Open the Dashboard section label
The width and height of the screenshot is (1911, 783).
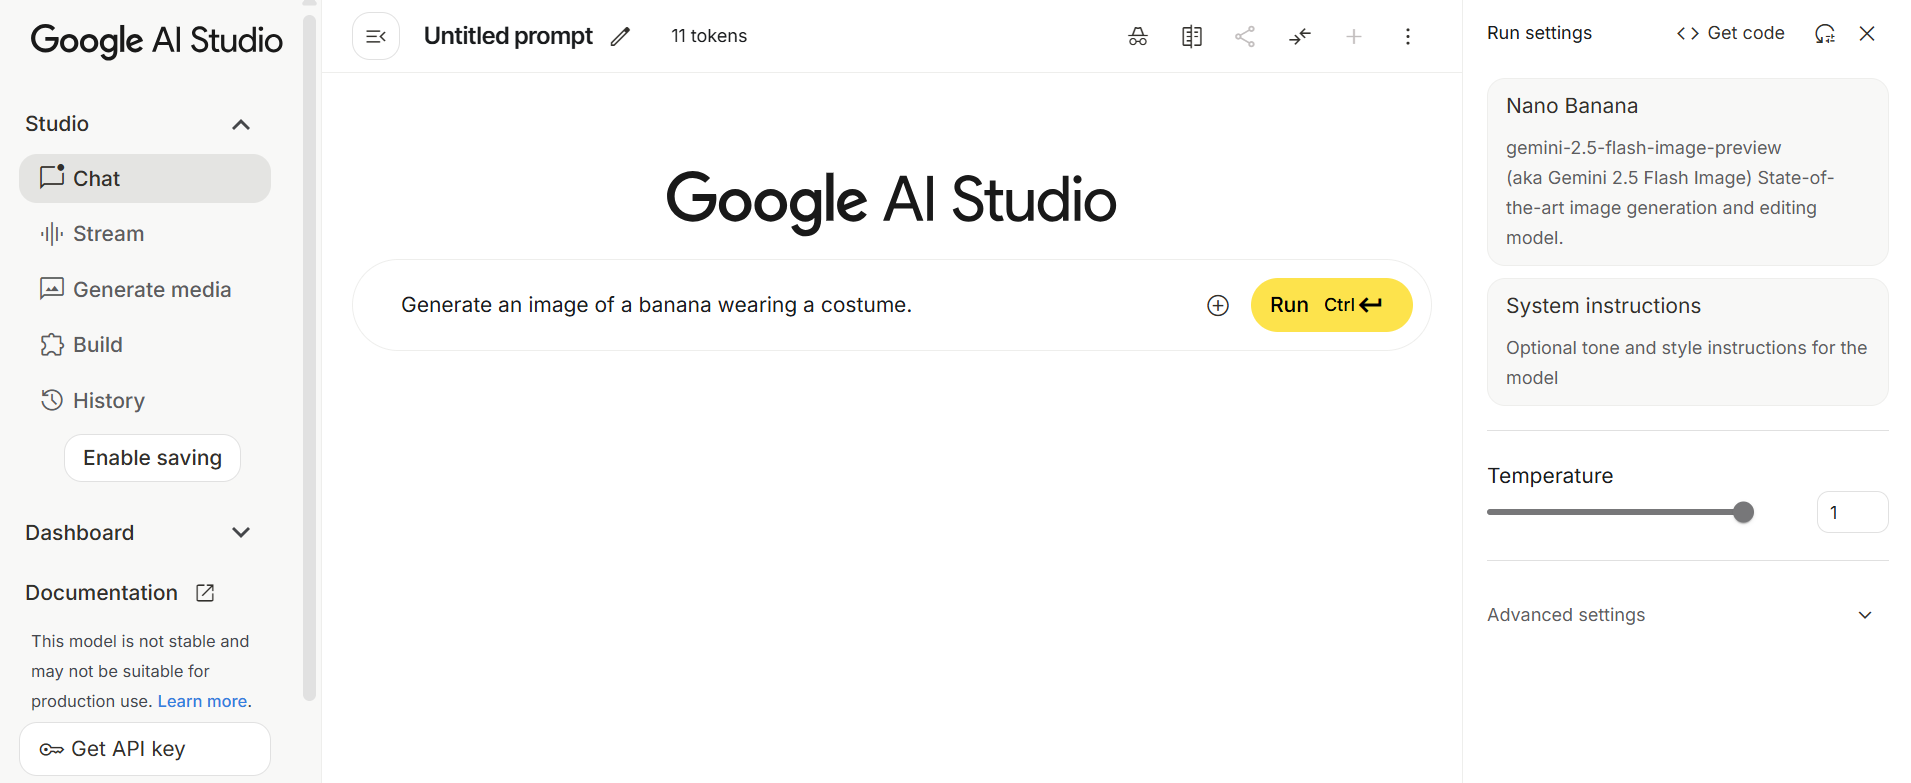click(80, 532)
